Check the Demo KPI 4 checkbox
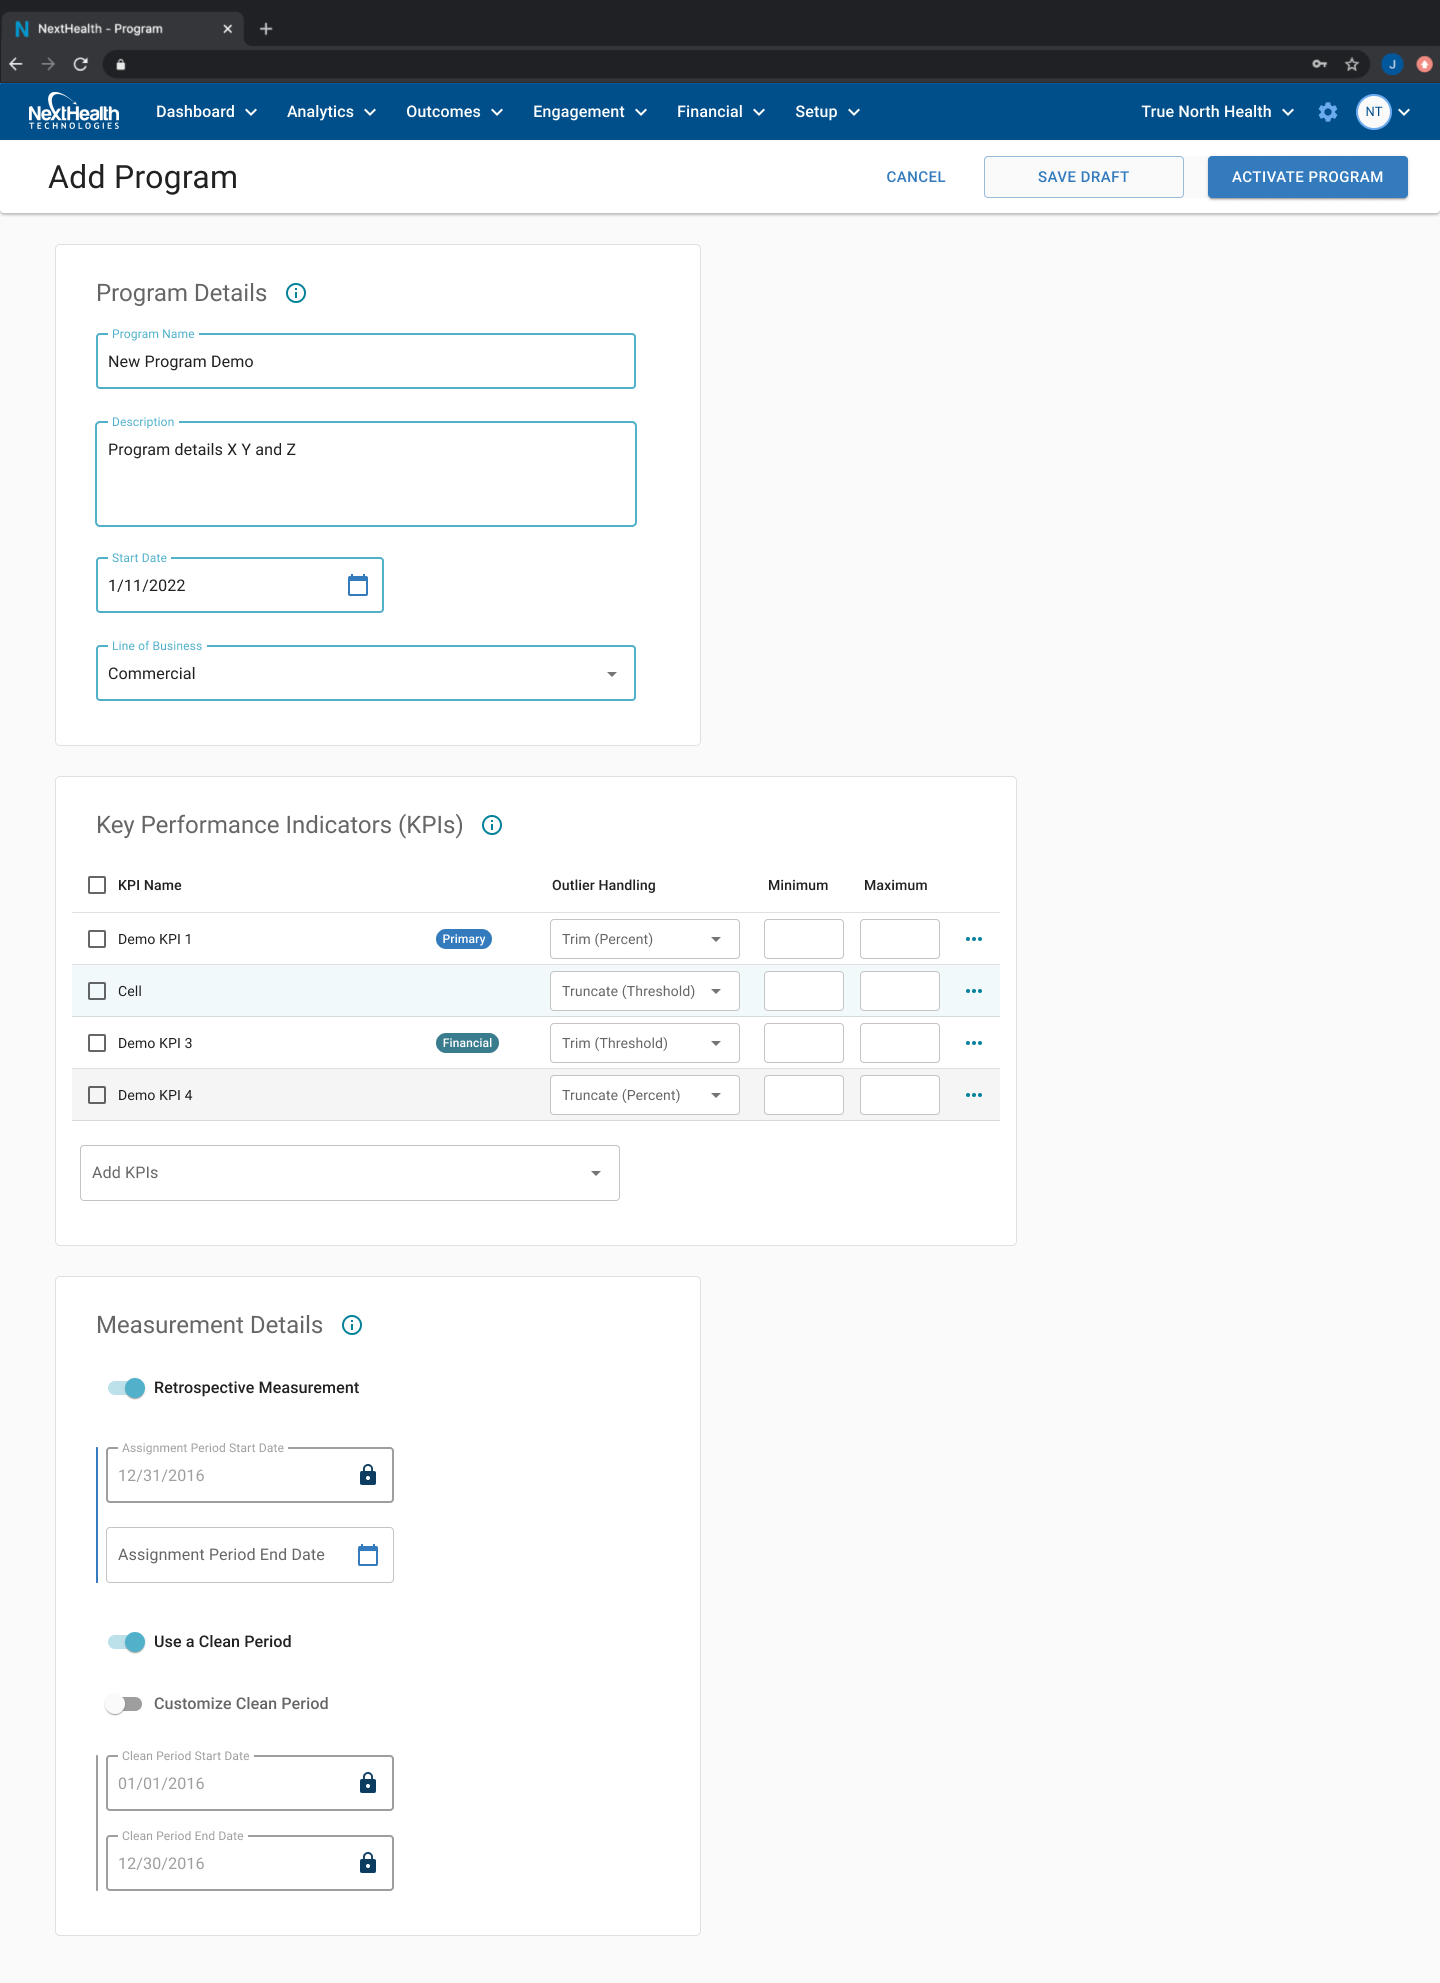Viewport: 1440px width, 1983px height. pyautogui.click(x=97, y=1095)
